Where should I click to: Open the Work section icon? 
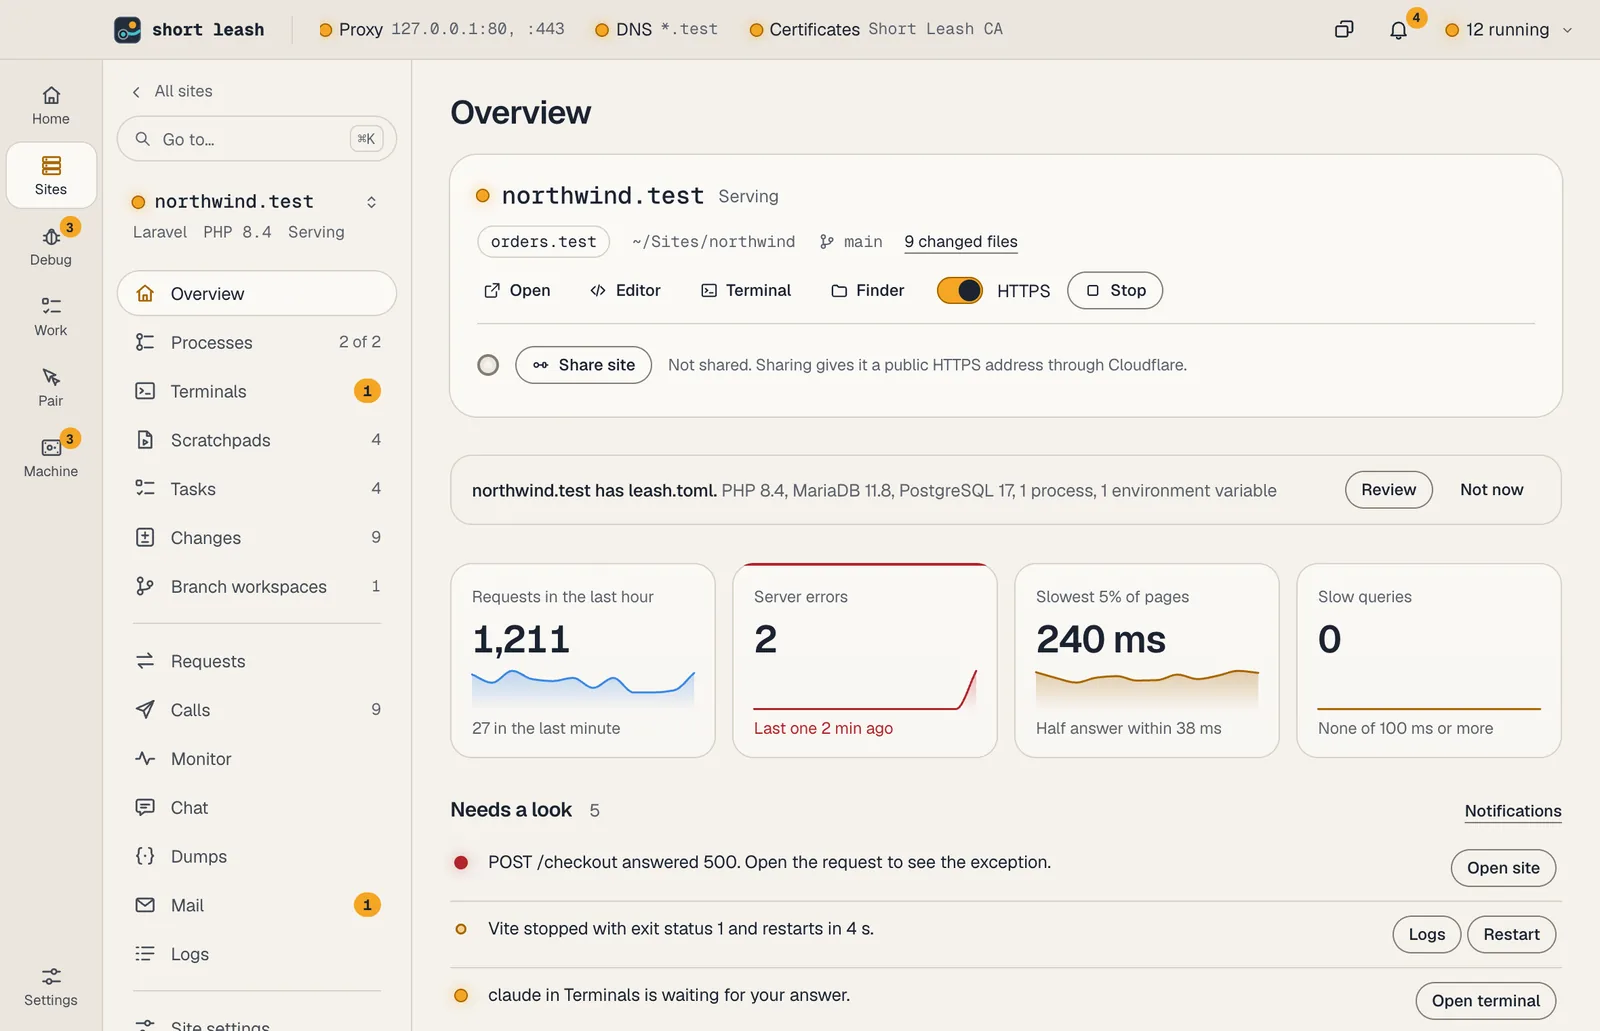[x=51, y=306]
